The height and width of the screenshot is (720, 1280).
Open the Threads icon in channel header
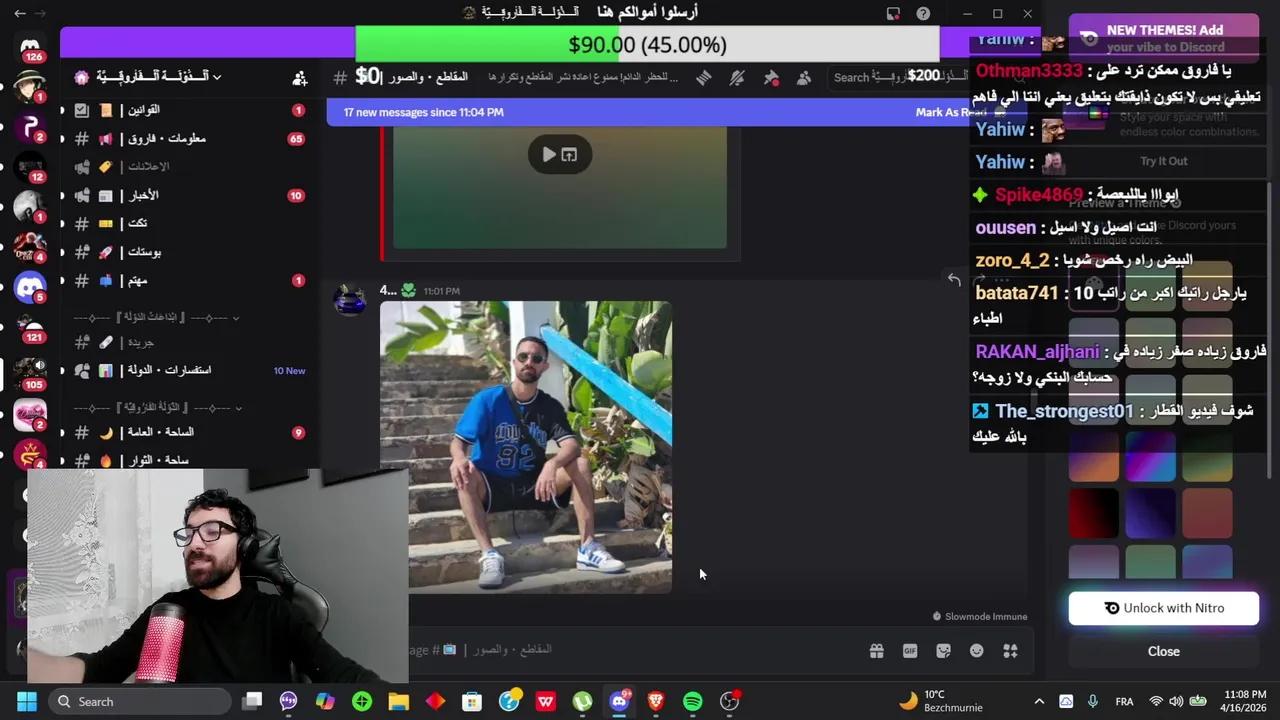(x=703, y=78)
